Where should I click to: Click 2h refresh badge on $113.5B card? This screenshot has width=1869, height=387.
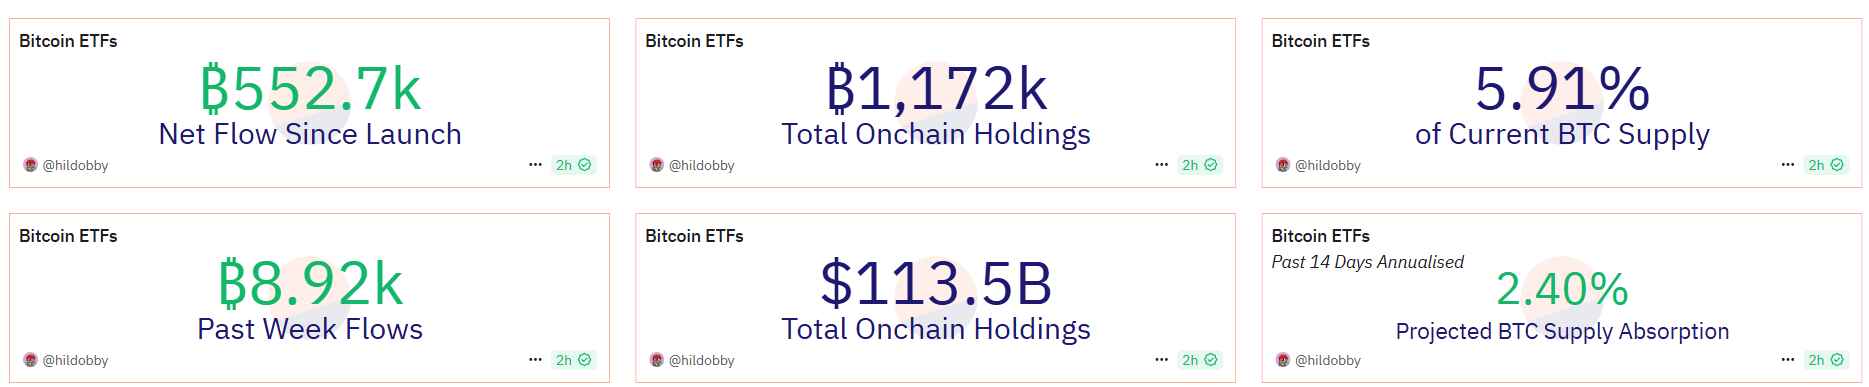tap(1199, 360)
